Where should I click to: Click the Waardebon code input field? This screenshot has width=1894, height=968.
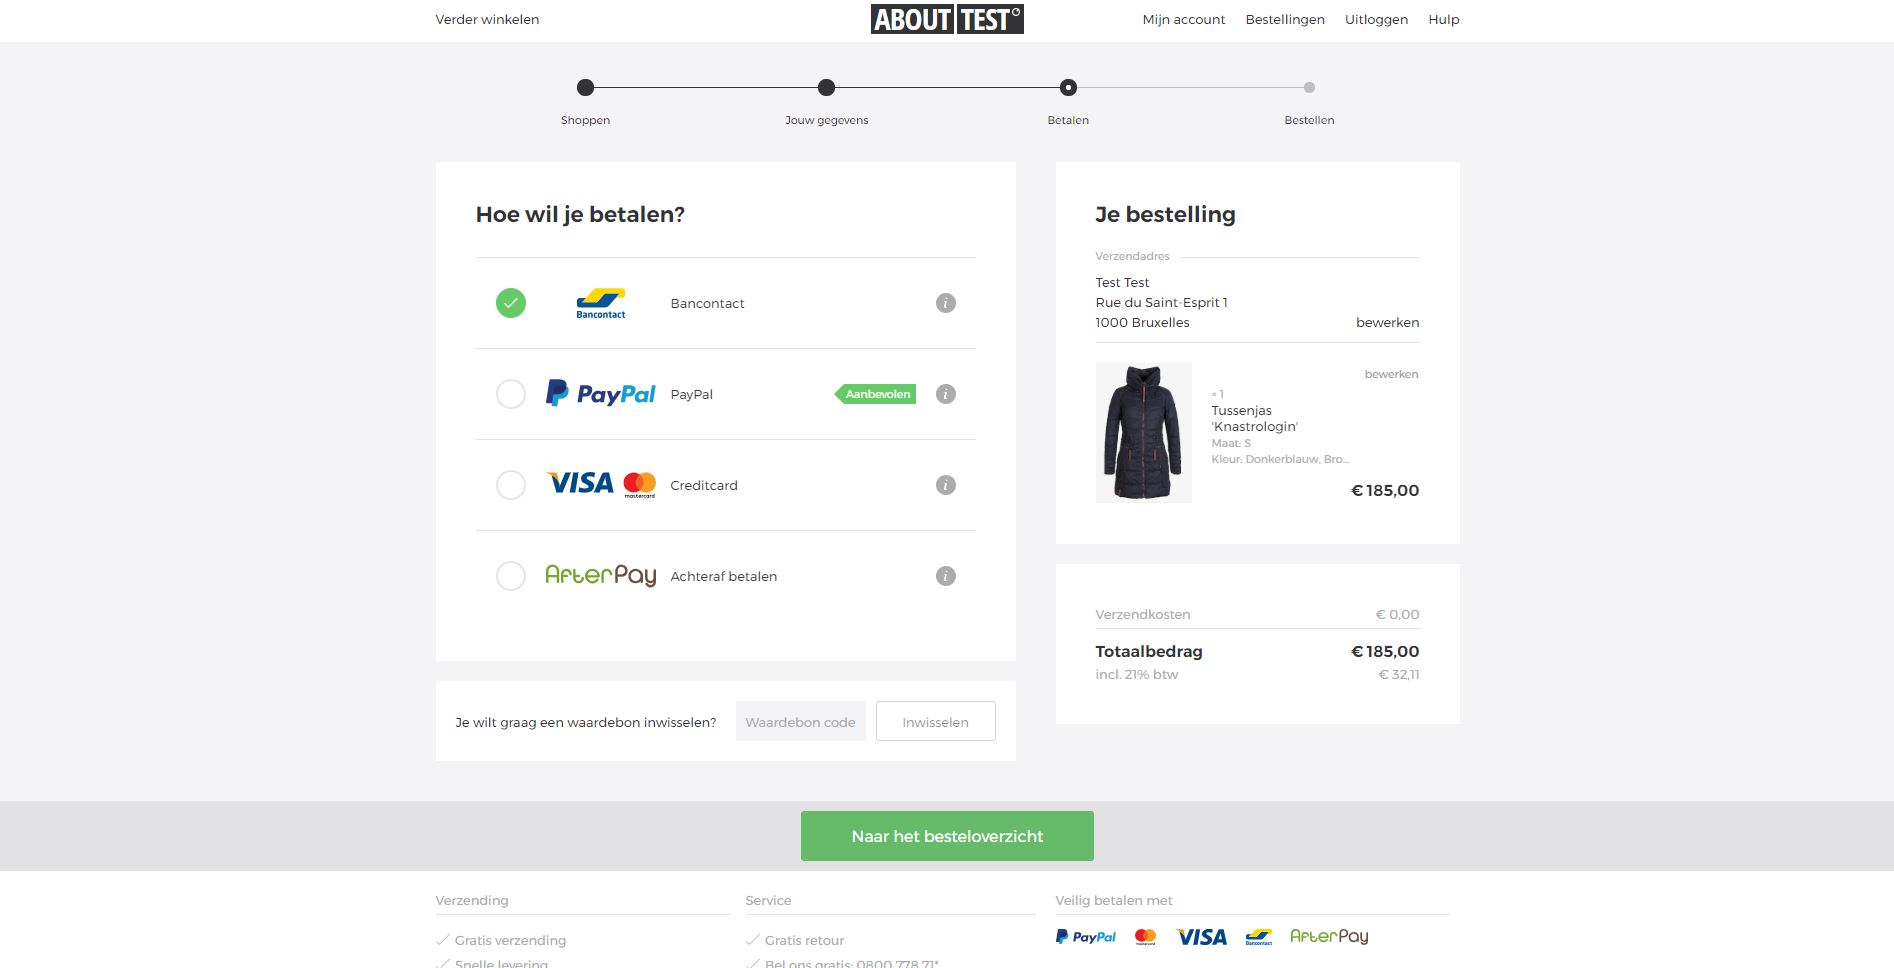pyautogui.click(x=800, y=722)
